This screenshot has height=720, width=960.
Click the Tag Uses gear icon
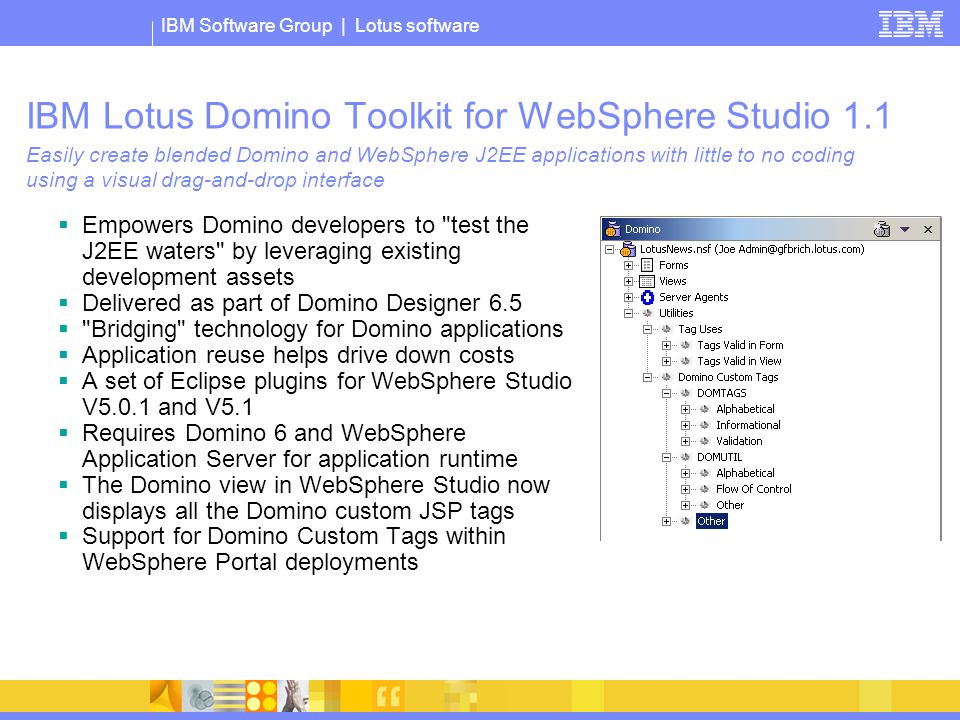click(x=666, y=329)
